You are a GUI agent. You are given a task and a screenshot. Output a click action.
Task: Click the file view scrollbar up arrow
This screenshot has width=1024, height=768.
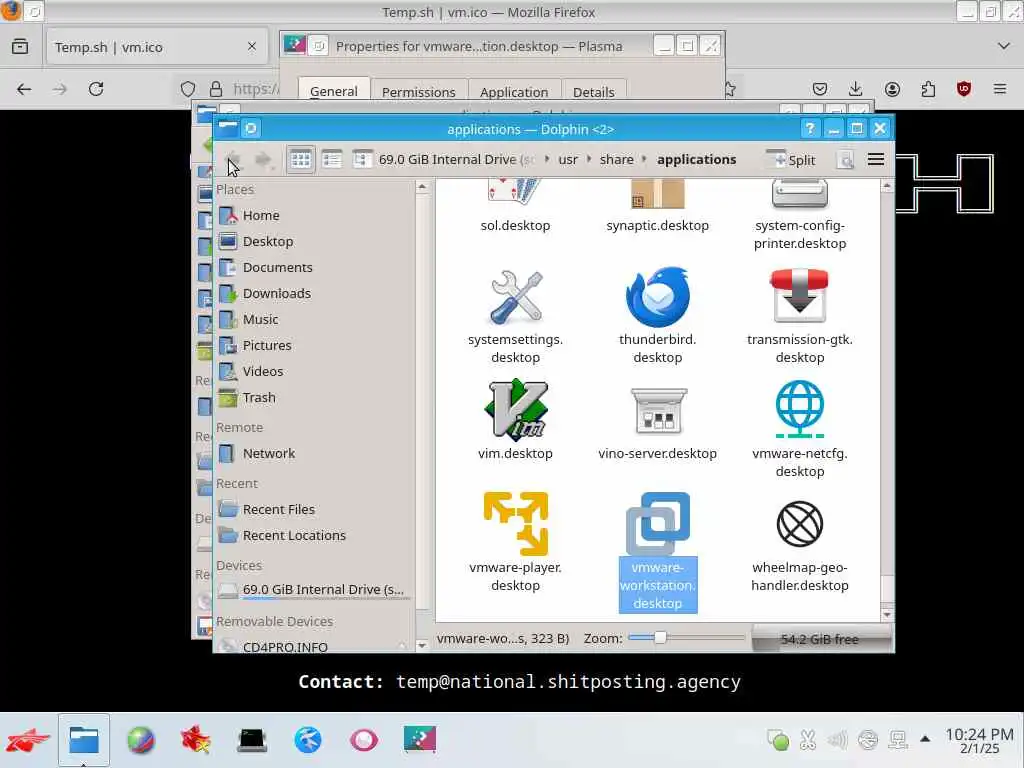(887, 187)
